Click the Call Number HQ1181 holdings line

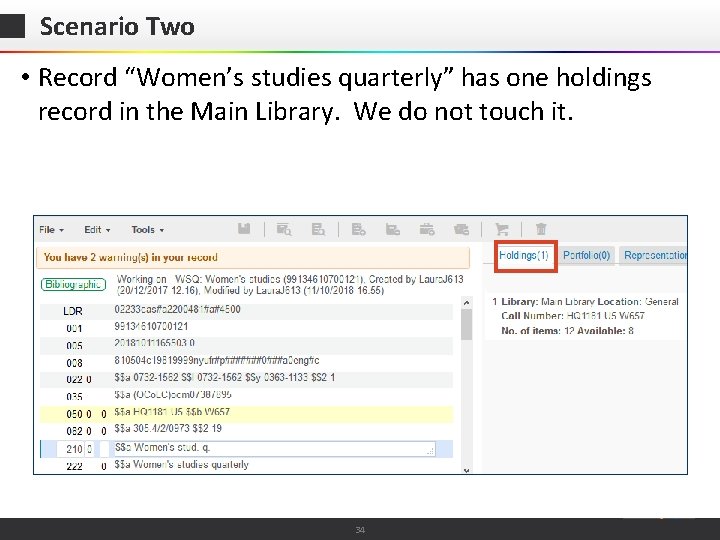[x=573, y=316]
